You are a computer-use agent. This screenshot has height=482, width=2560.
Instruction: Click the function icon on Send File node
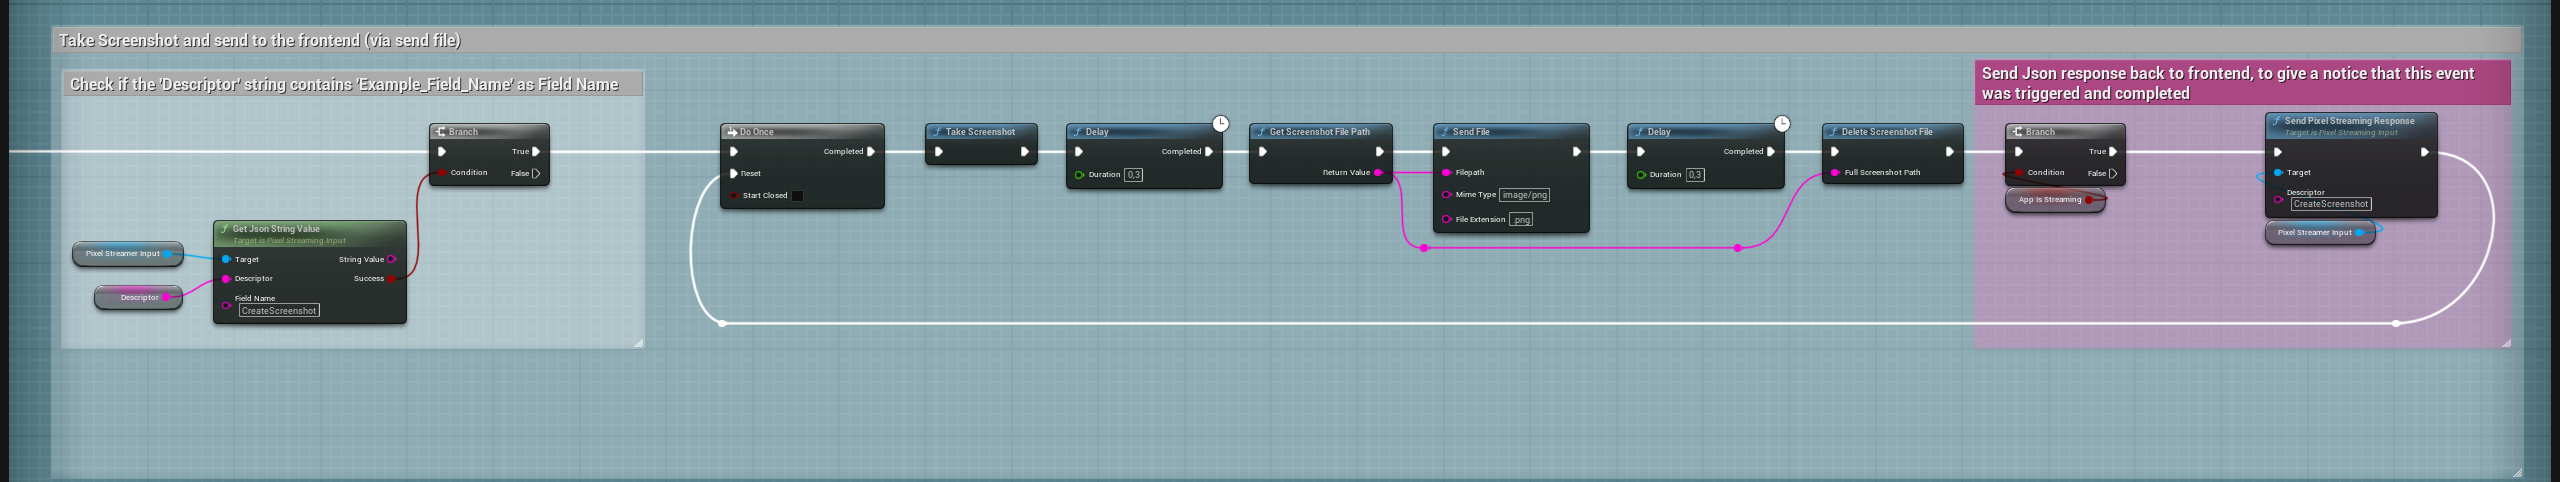tap(1444, 132)
